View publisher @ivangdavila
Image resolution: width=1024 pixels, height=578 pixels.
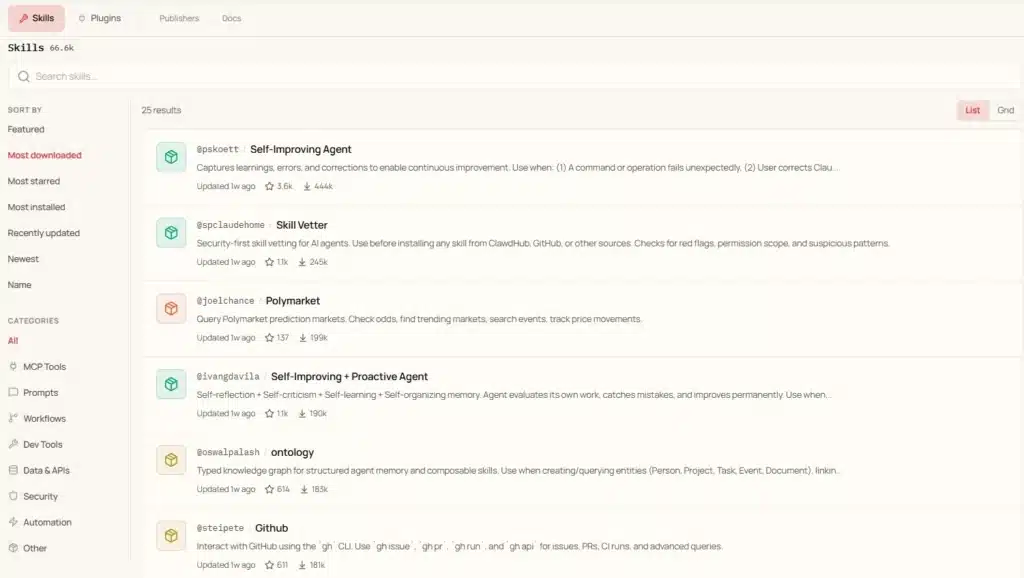point(228,377)
